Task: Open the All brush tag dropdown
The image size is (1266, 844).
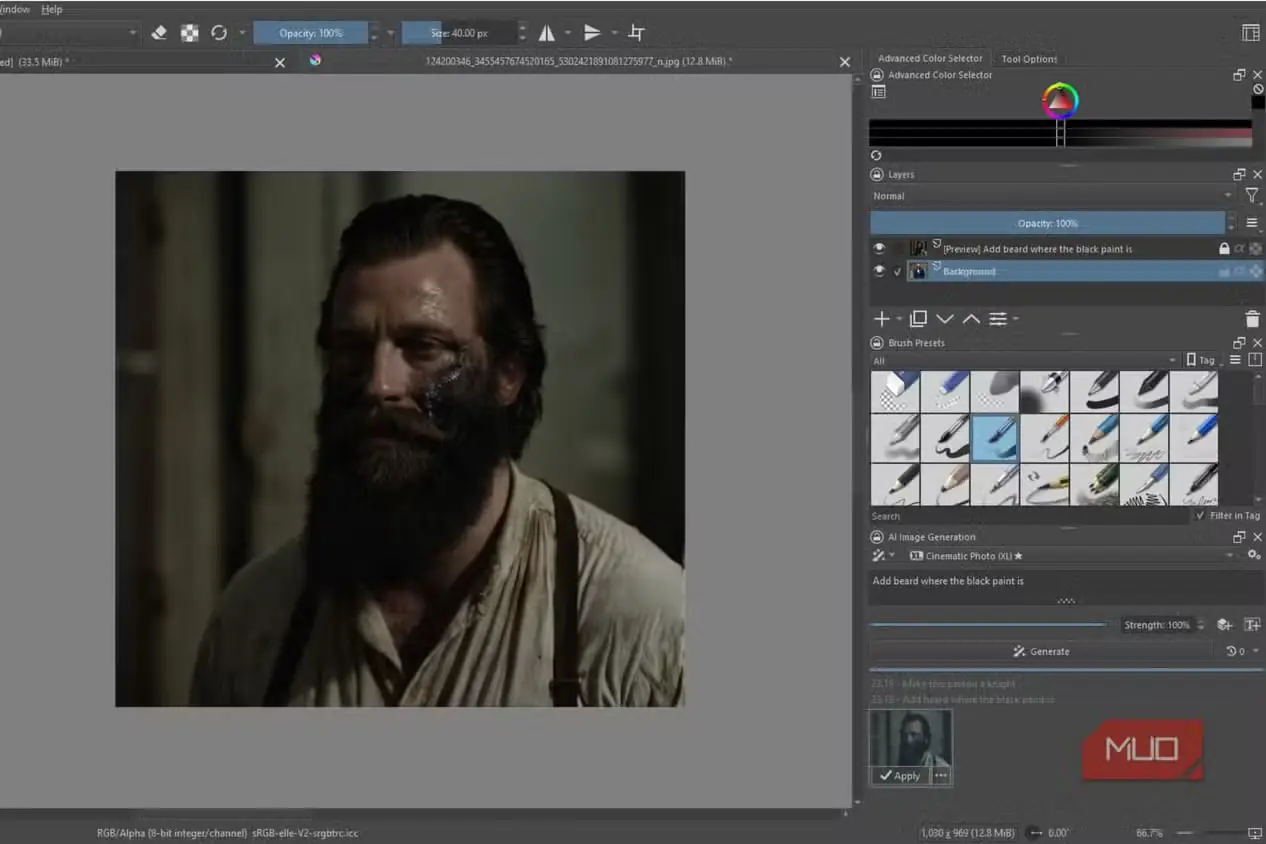Action: point(1025,361)
